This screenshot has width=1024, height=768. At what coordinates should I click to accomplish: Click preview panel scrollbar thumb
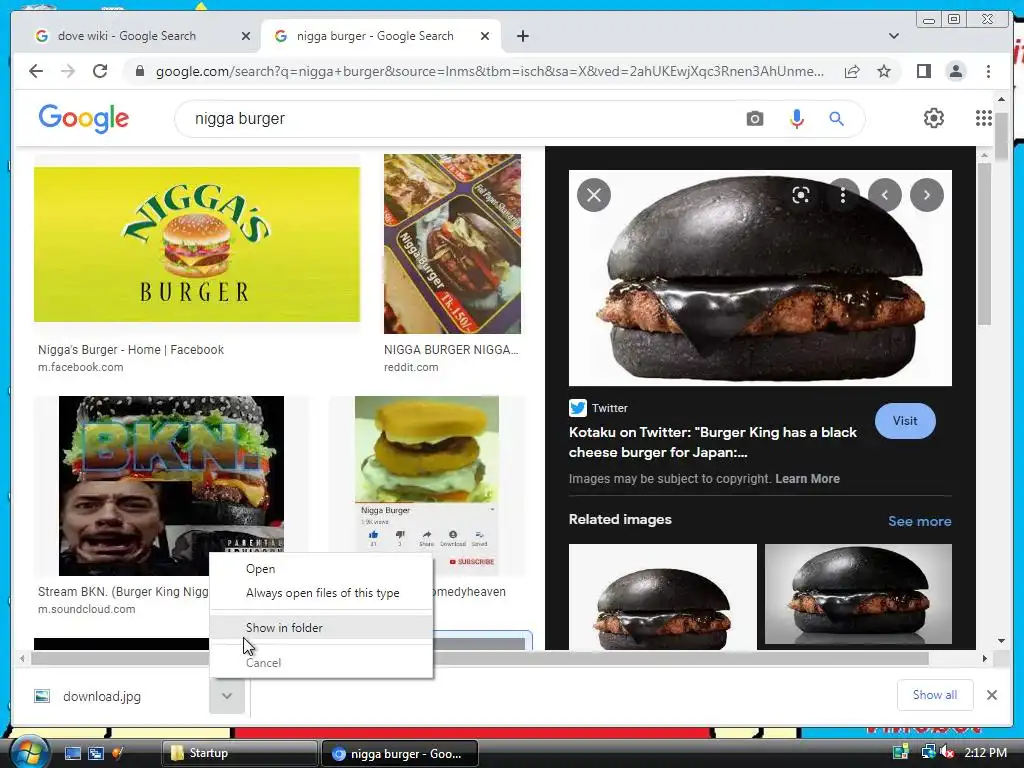pos(984,243)
